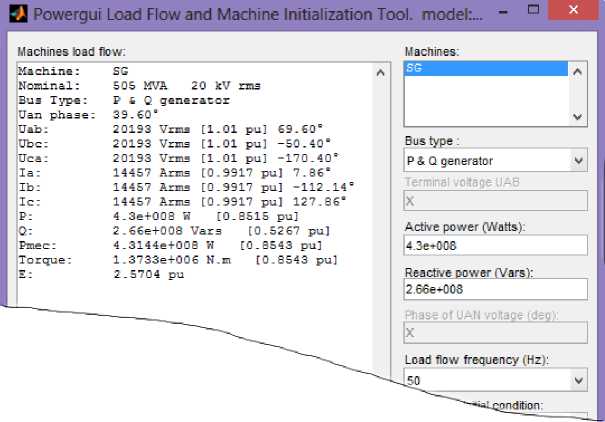Screen dimensions: 605x422
Task: Minimize the Powergui Load Flow window
Action: (x=503, y=12)
